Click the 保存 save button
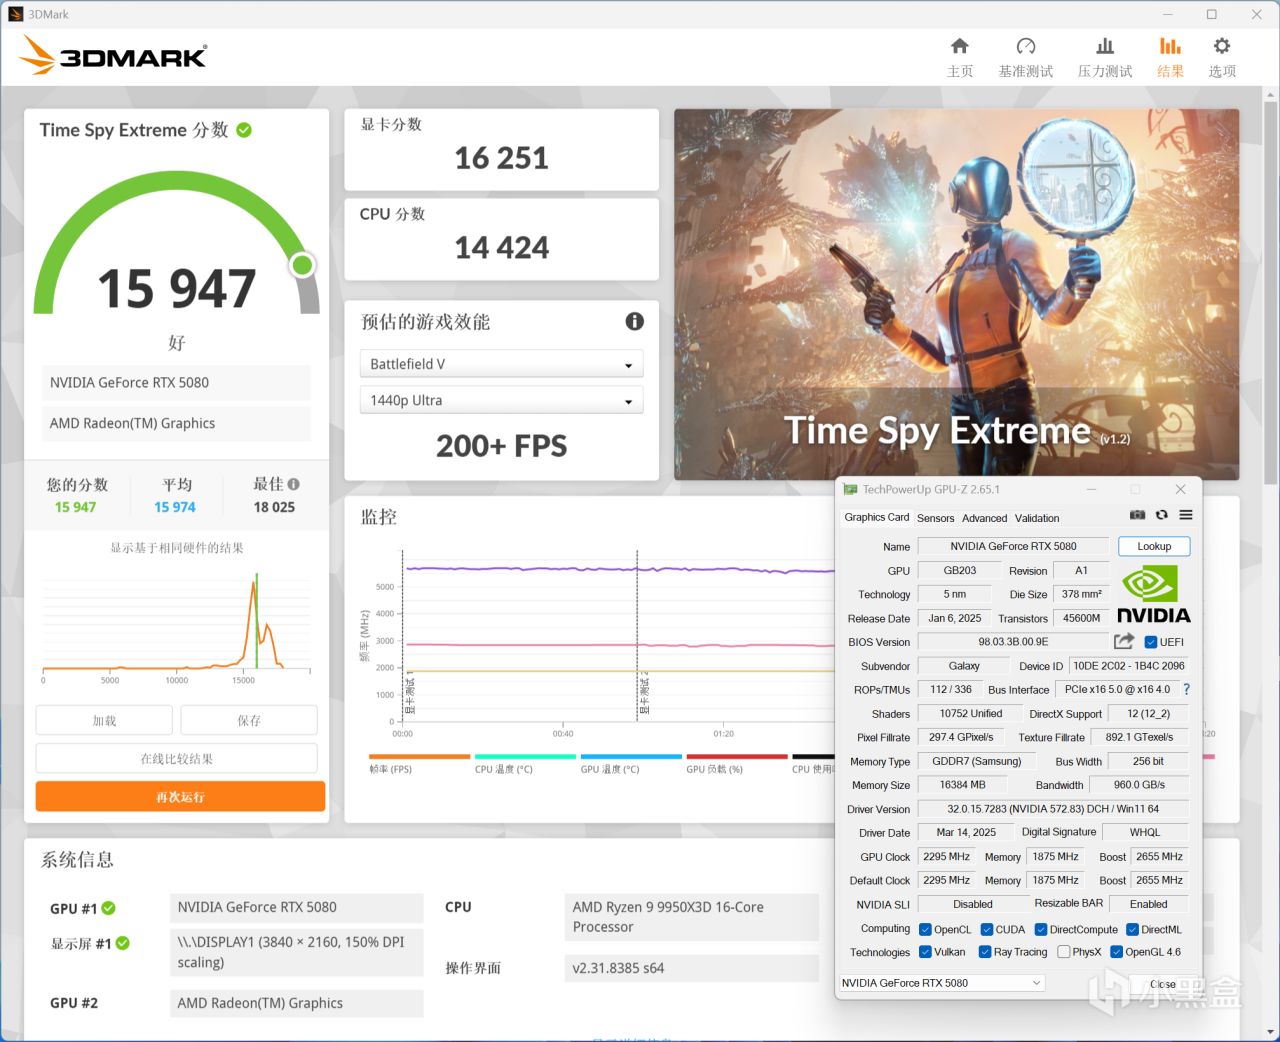The width and height of the screenshot is (1280, 1042). pyautogui.click(x=249, y=720)
